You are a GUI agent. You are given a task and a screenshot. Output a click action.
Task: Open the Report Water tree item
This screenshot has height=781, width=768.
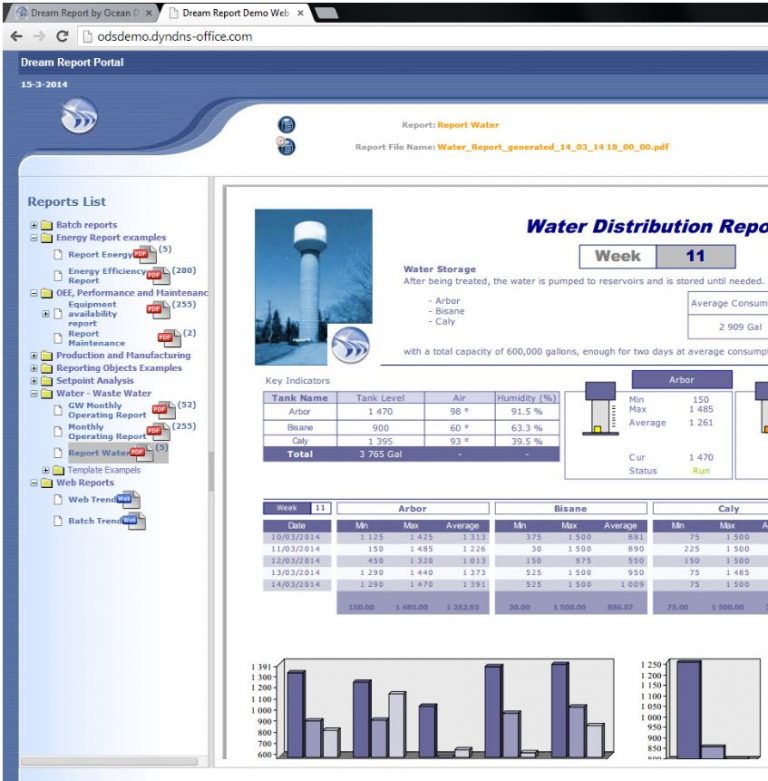point(98,453)
